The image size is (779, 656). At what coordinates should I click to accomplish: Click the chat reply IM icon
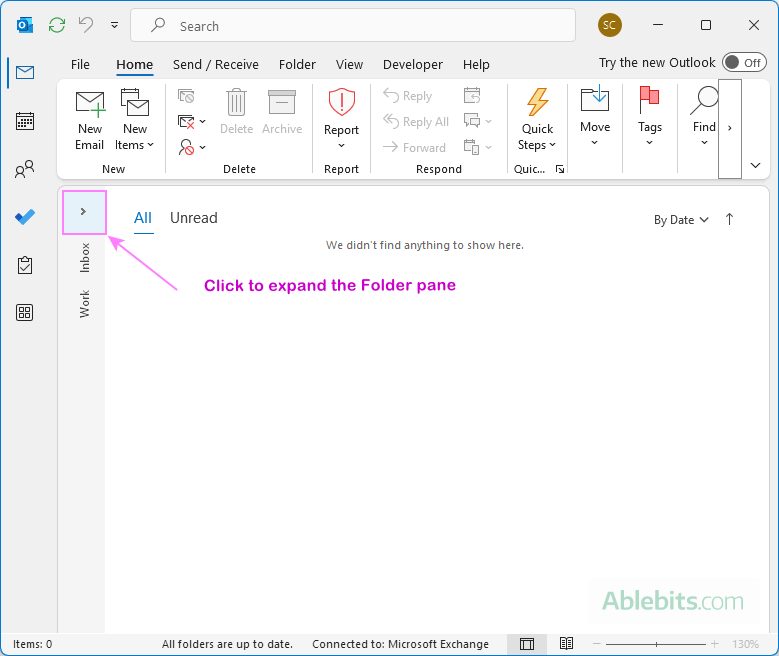point(477,121)
